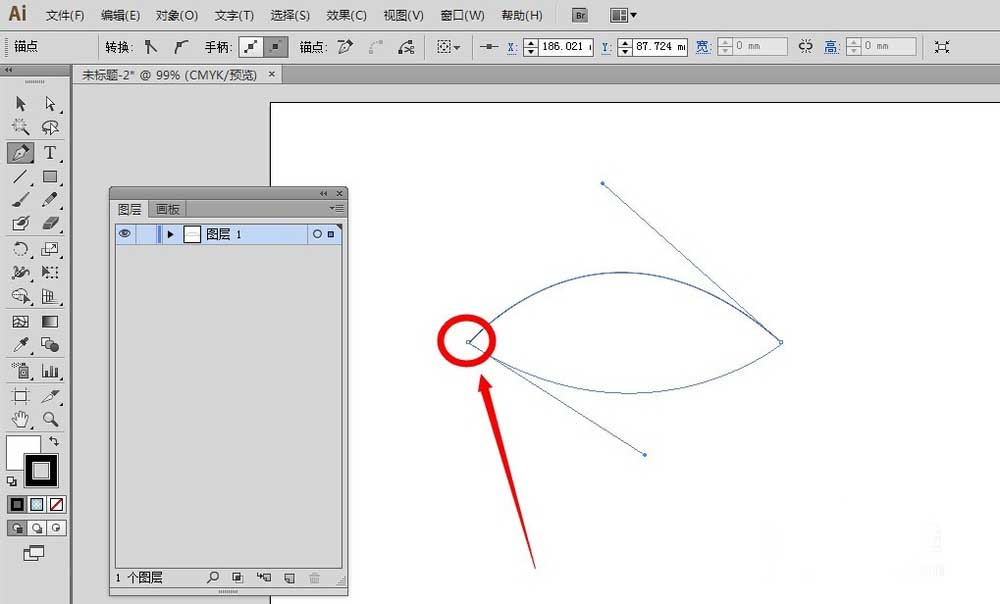Open the 选择(S) menu

click(290, 15)
